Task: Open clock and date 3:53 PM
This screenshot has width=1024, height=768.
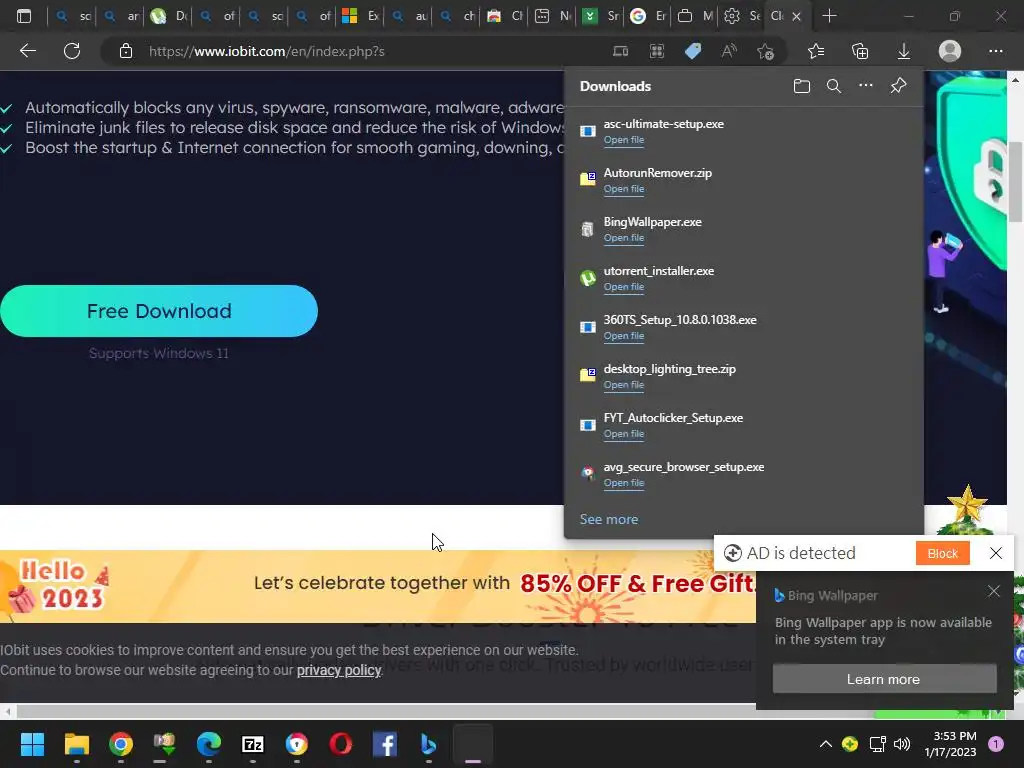Action: click(x=950, y=744)
